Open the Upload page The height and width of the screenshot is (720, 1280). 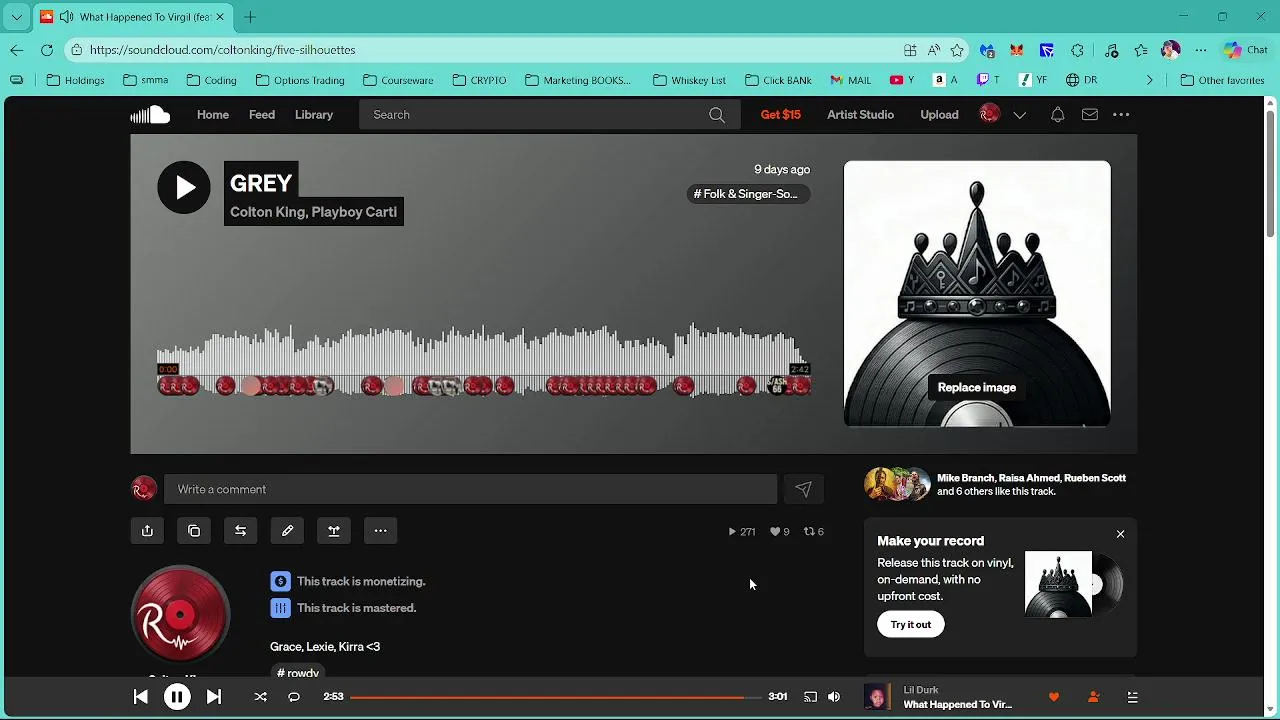click(939, 115)
